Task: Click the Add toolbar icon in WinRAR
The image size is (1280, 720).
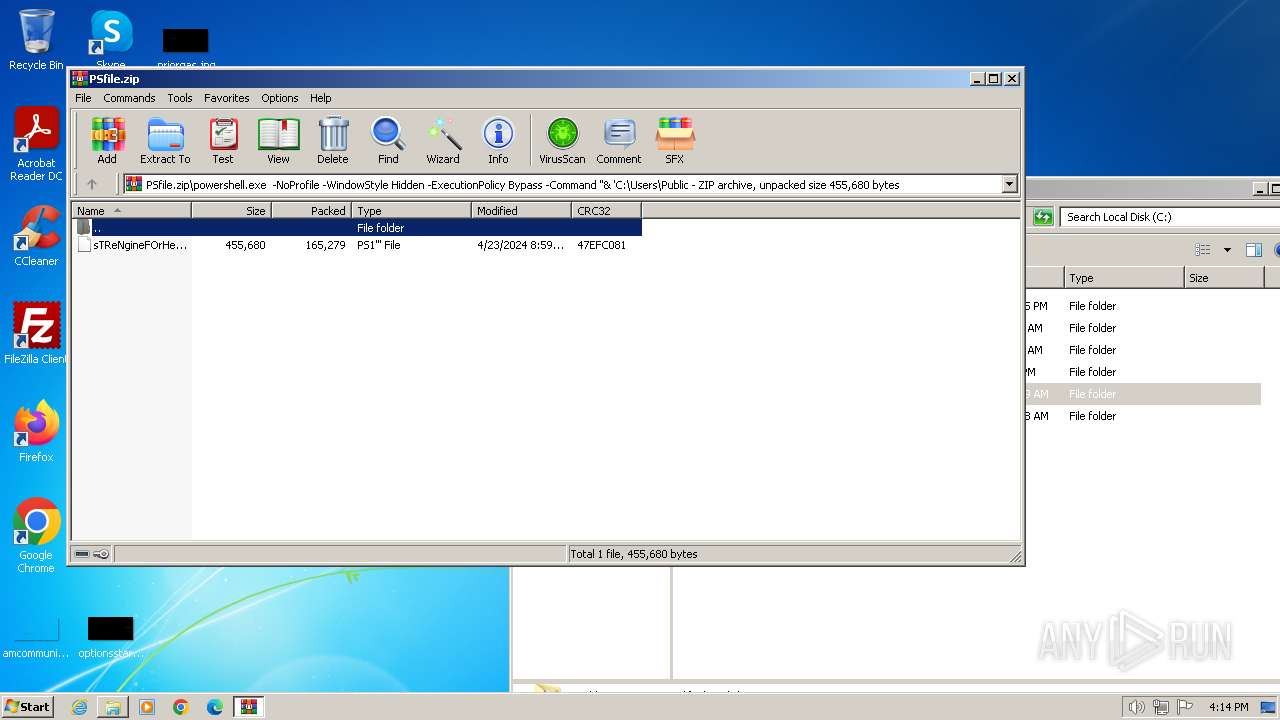Action: point(107,140)
